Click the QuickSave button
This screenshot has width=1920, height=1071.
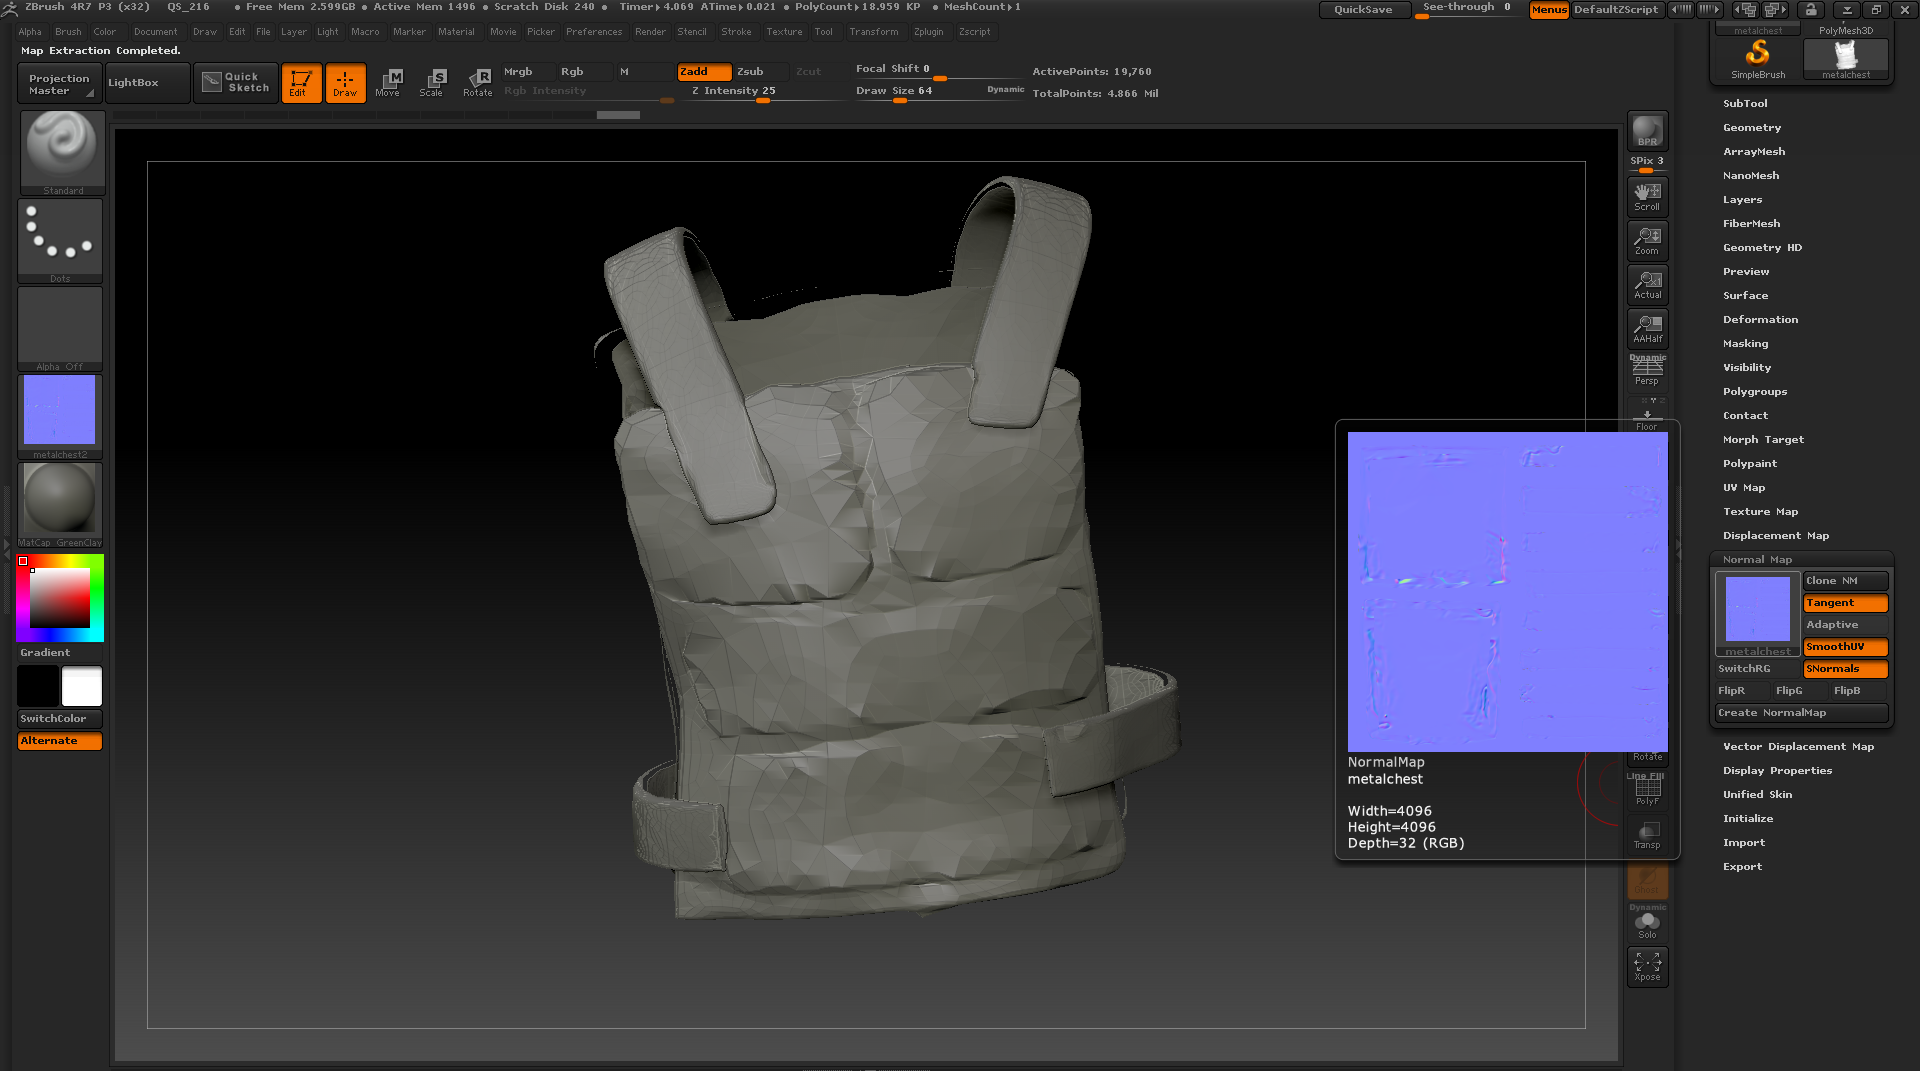(1364, 10)
